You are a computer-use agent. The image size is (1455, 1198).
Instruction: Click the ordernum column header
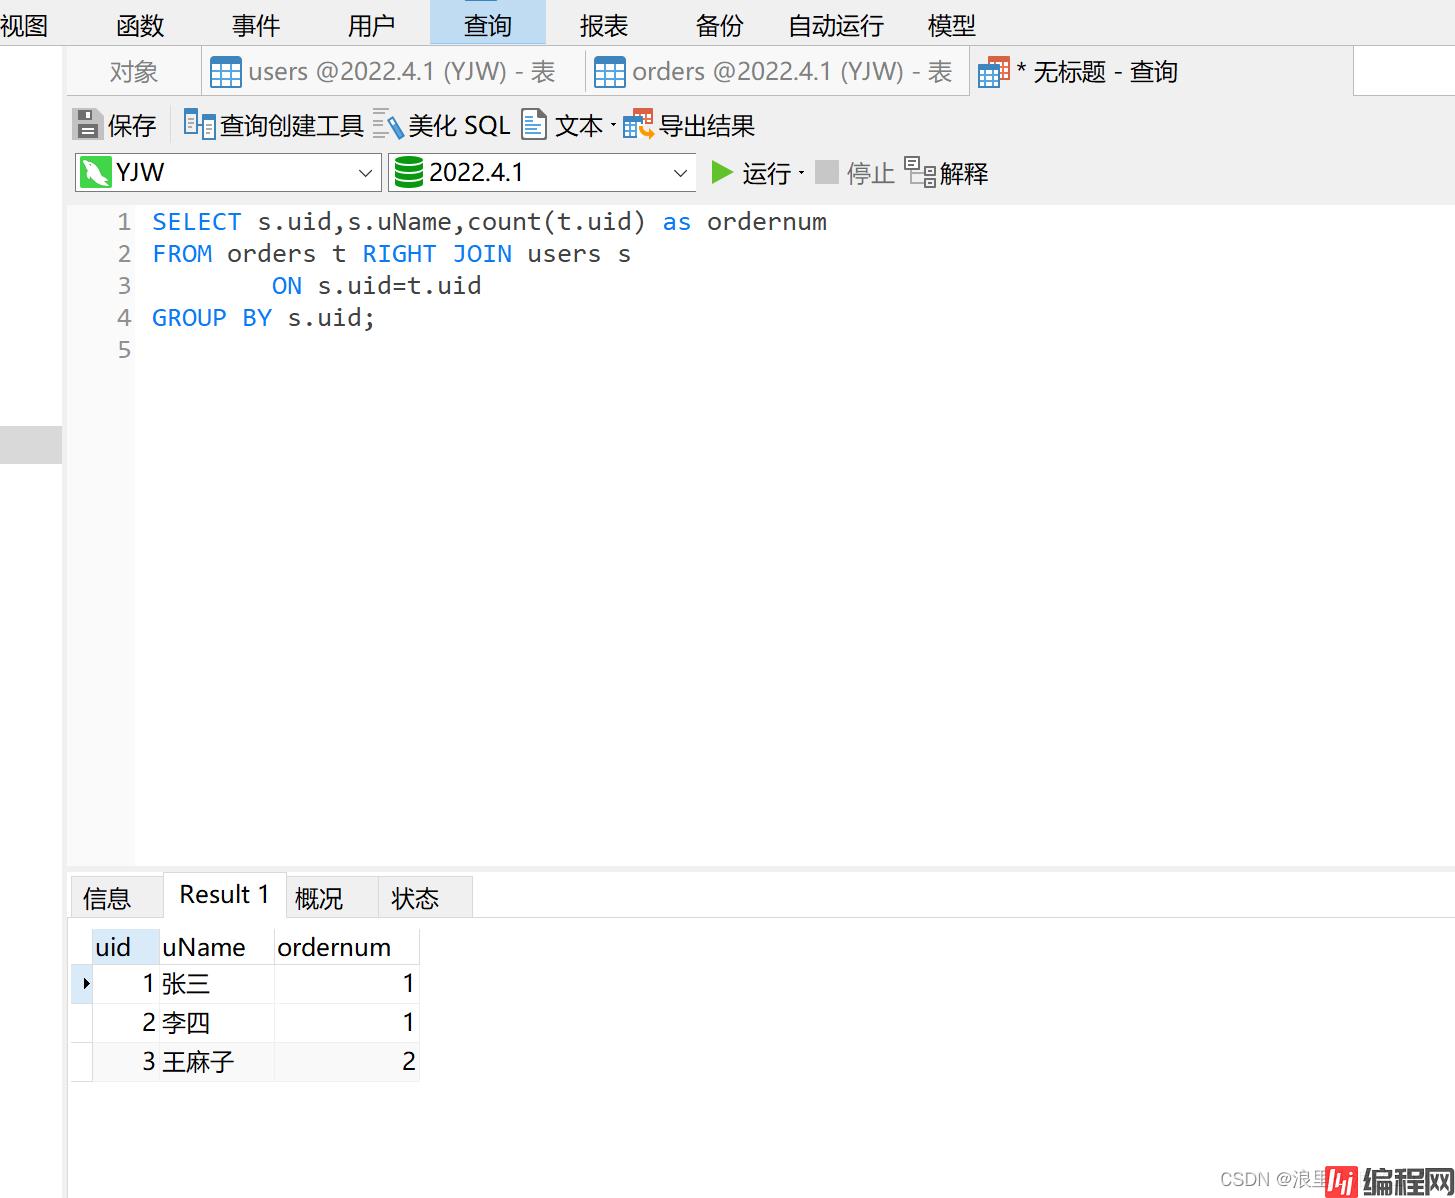[x=346, y=947]
